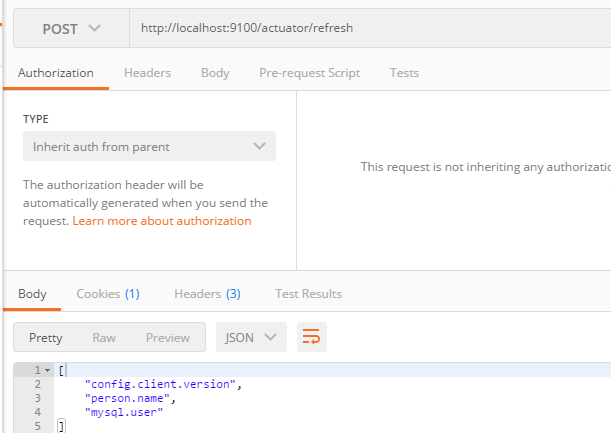611x433 pixels.
Task: Open the response Cookies (1) tab
Action: point(108,294)
